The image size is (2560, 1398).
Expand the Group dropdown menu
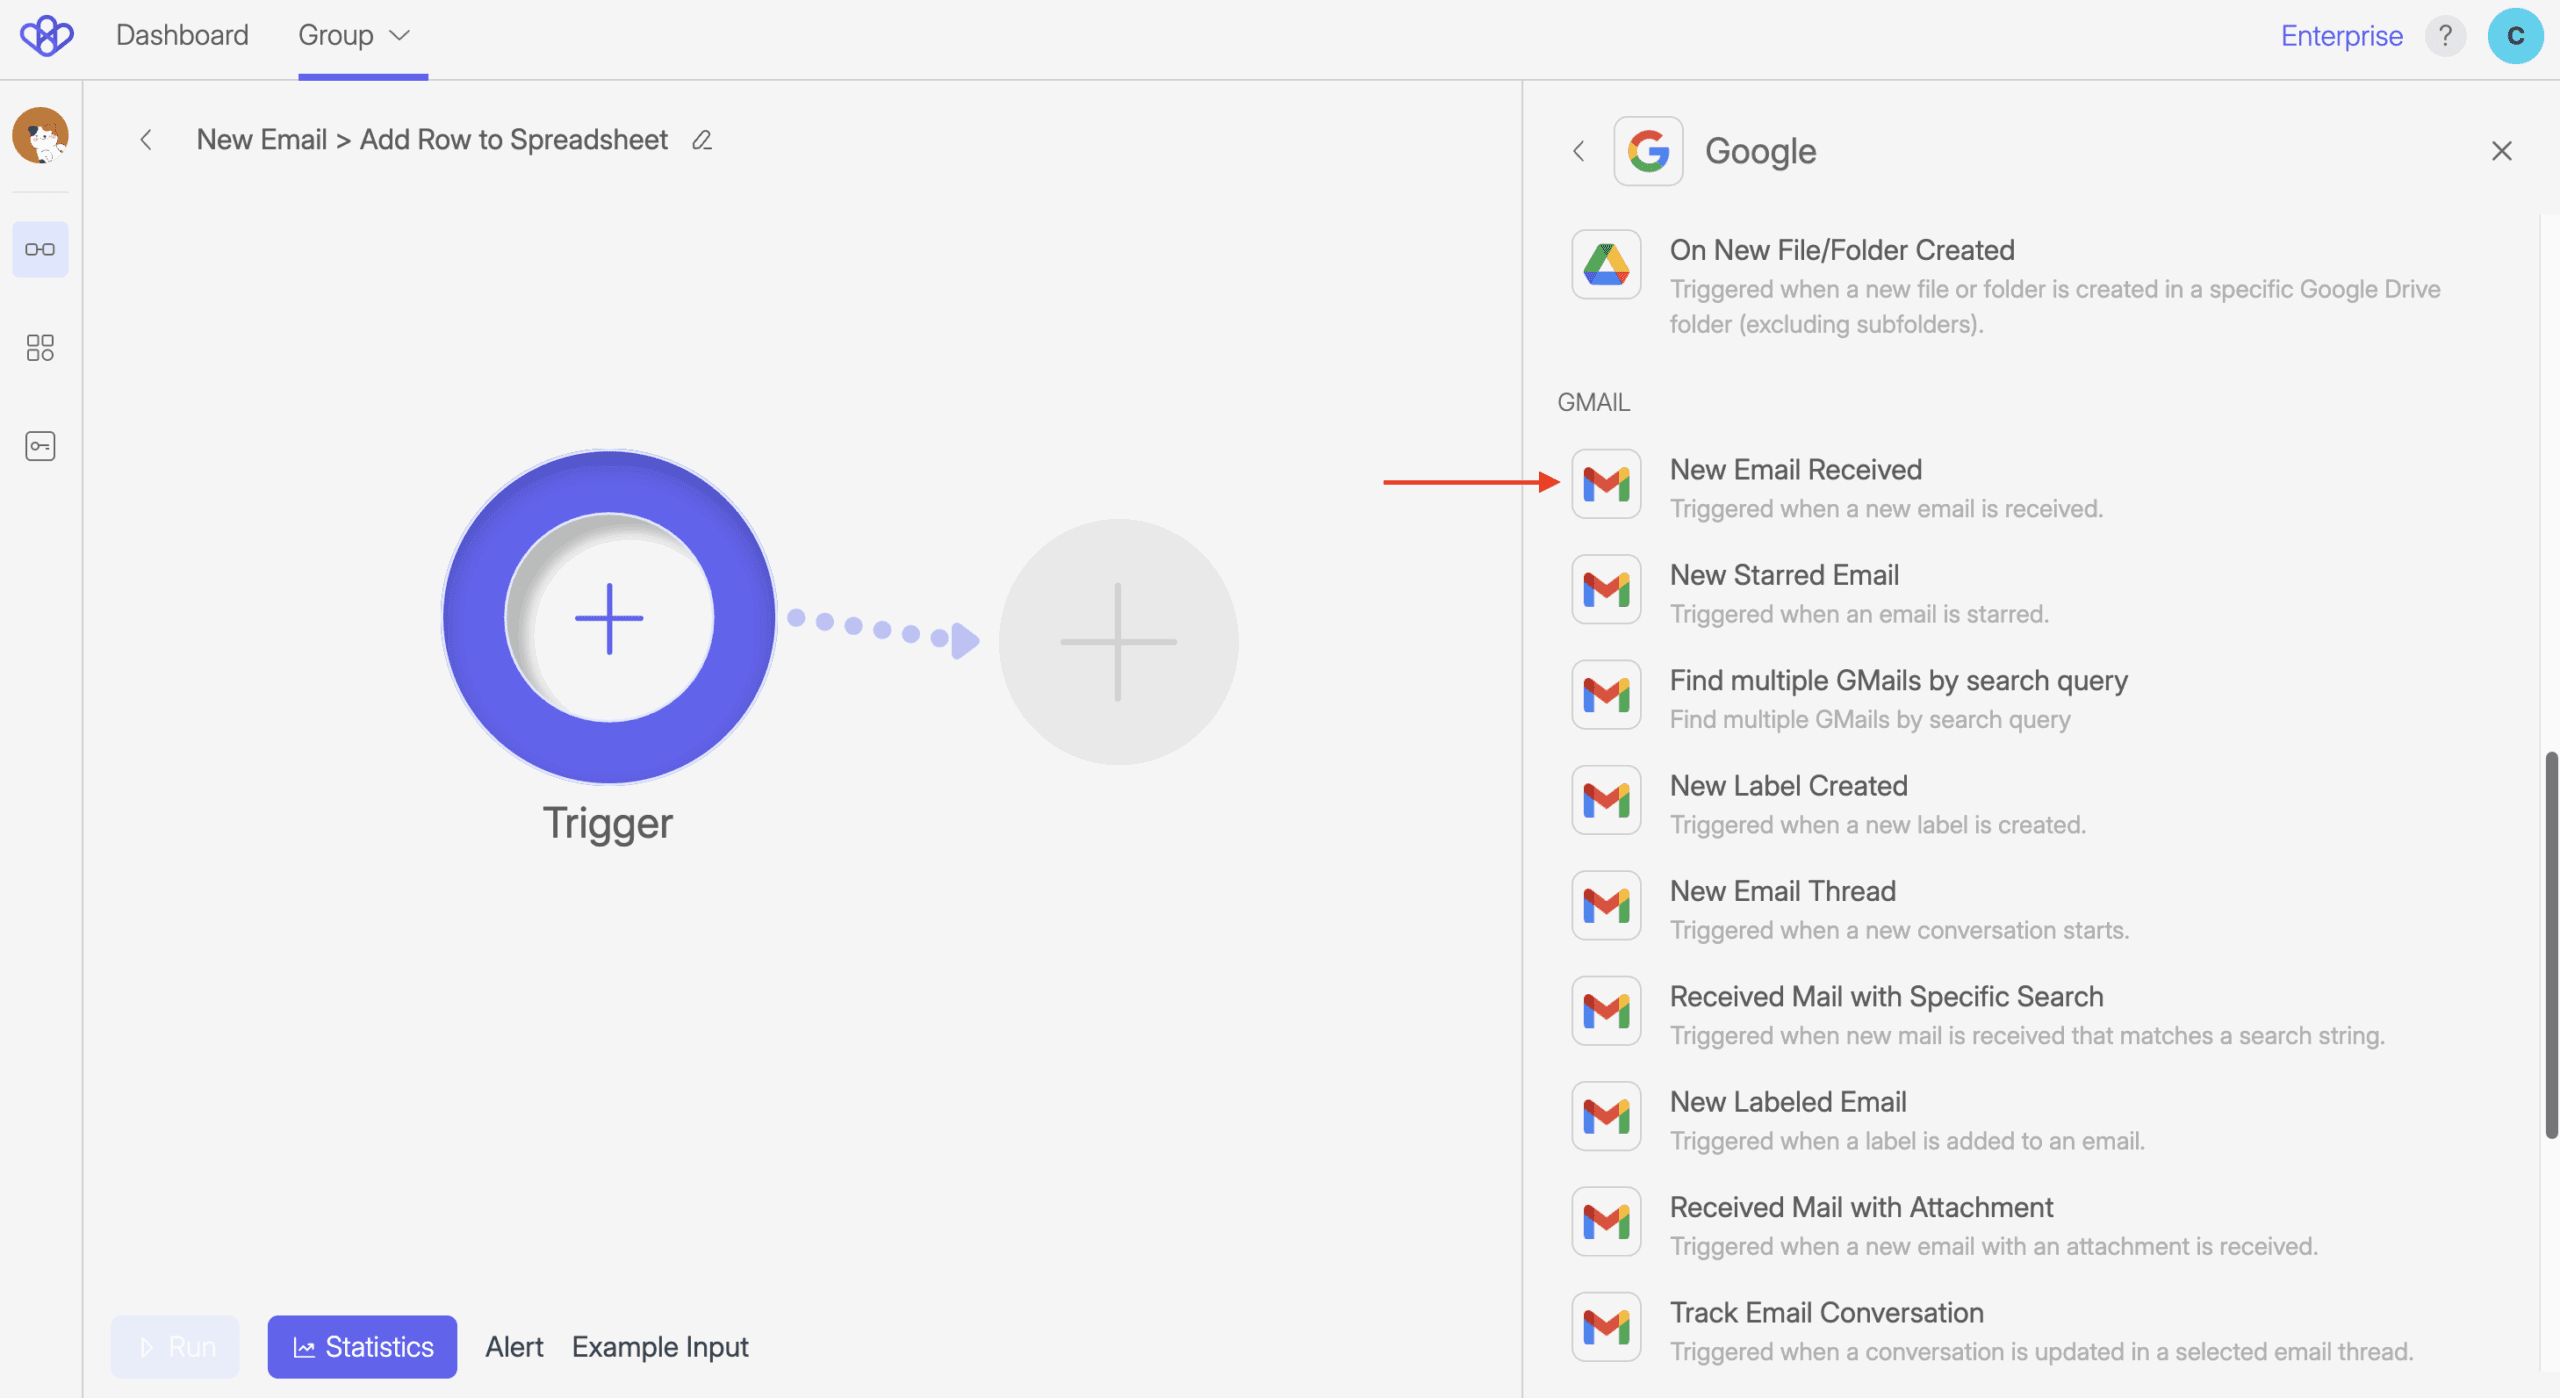pos(355,36)
